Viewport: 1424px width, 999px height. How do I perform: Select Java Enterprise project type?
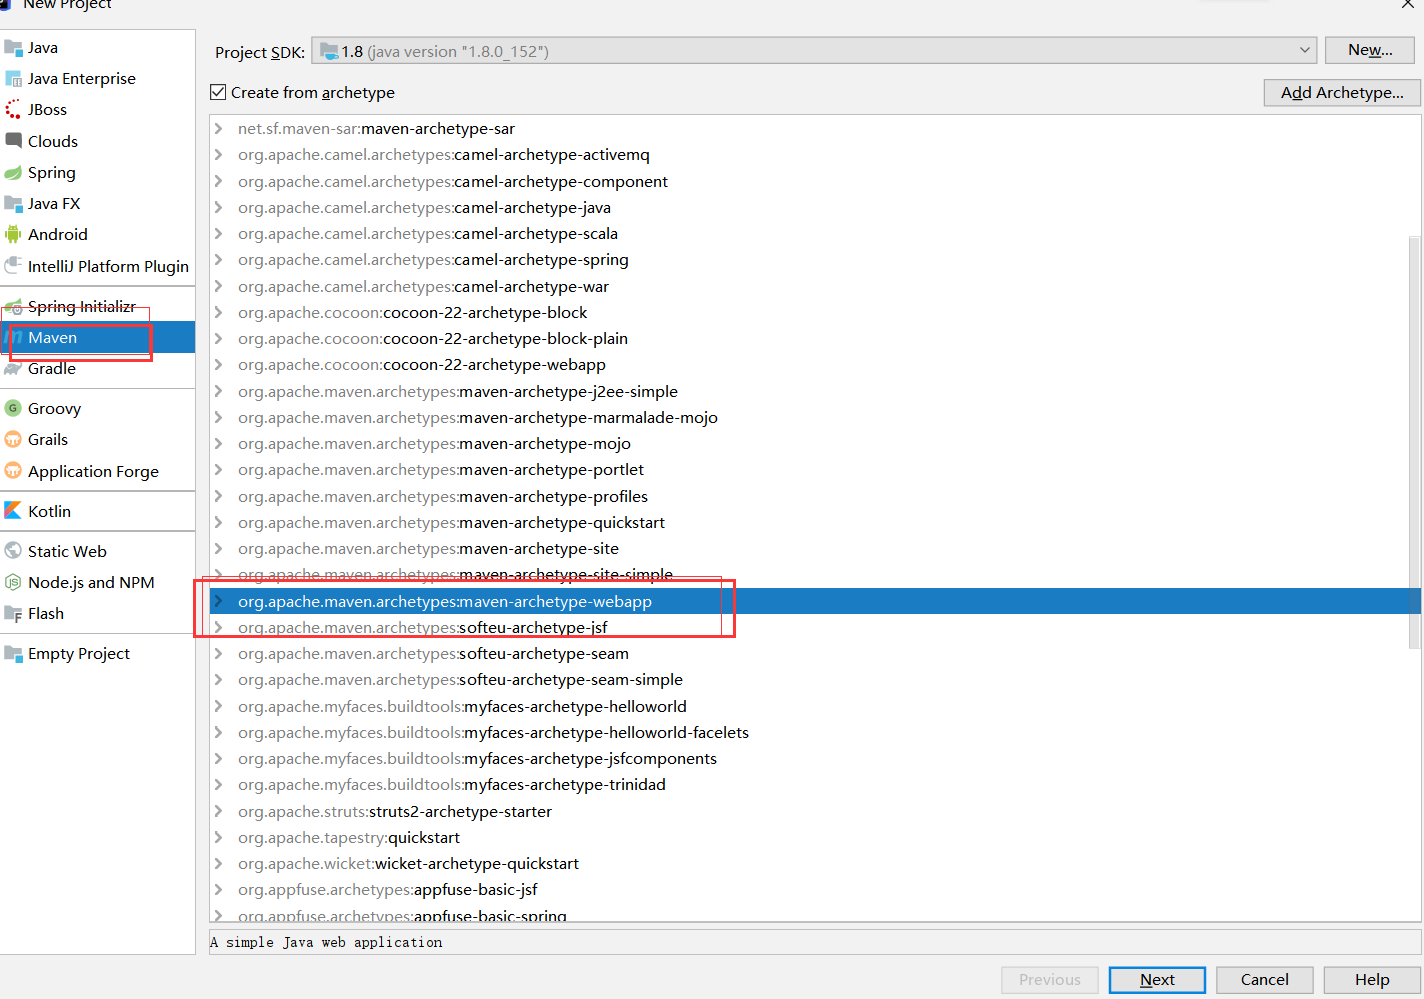(97, 79)
